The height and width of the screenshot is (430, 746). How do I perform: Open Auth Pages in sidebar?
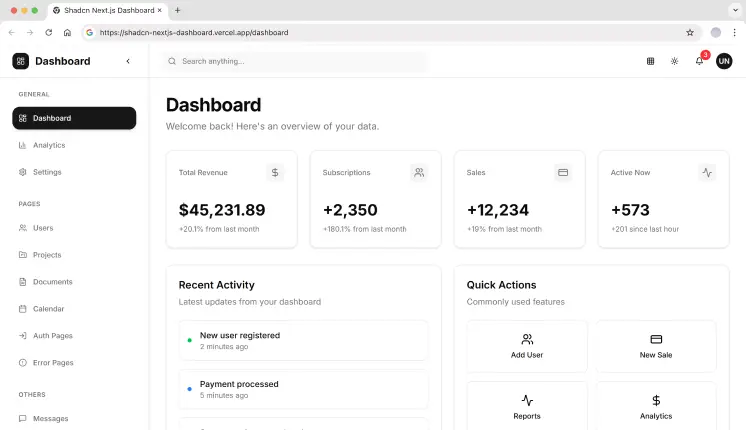click(74, 336)
